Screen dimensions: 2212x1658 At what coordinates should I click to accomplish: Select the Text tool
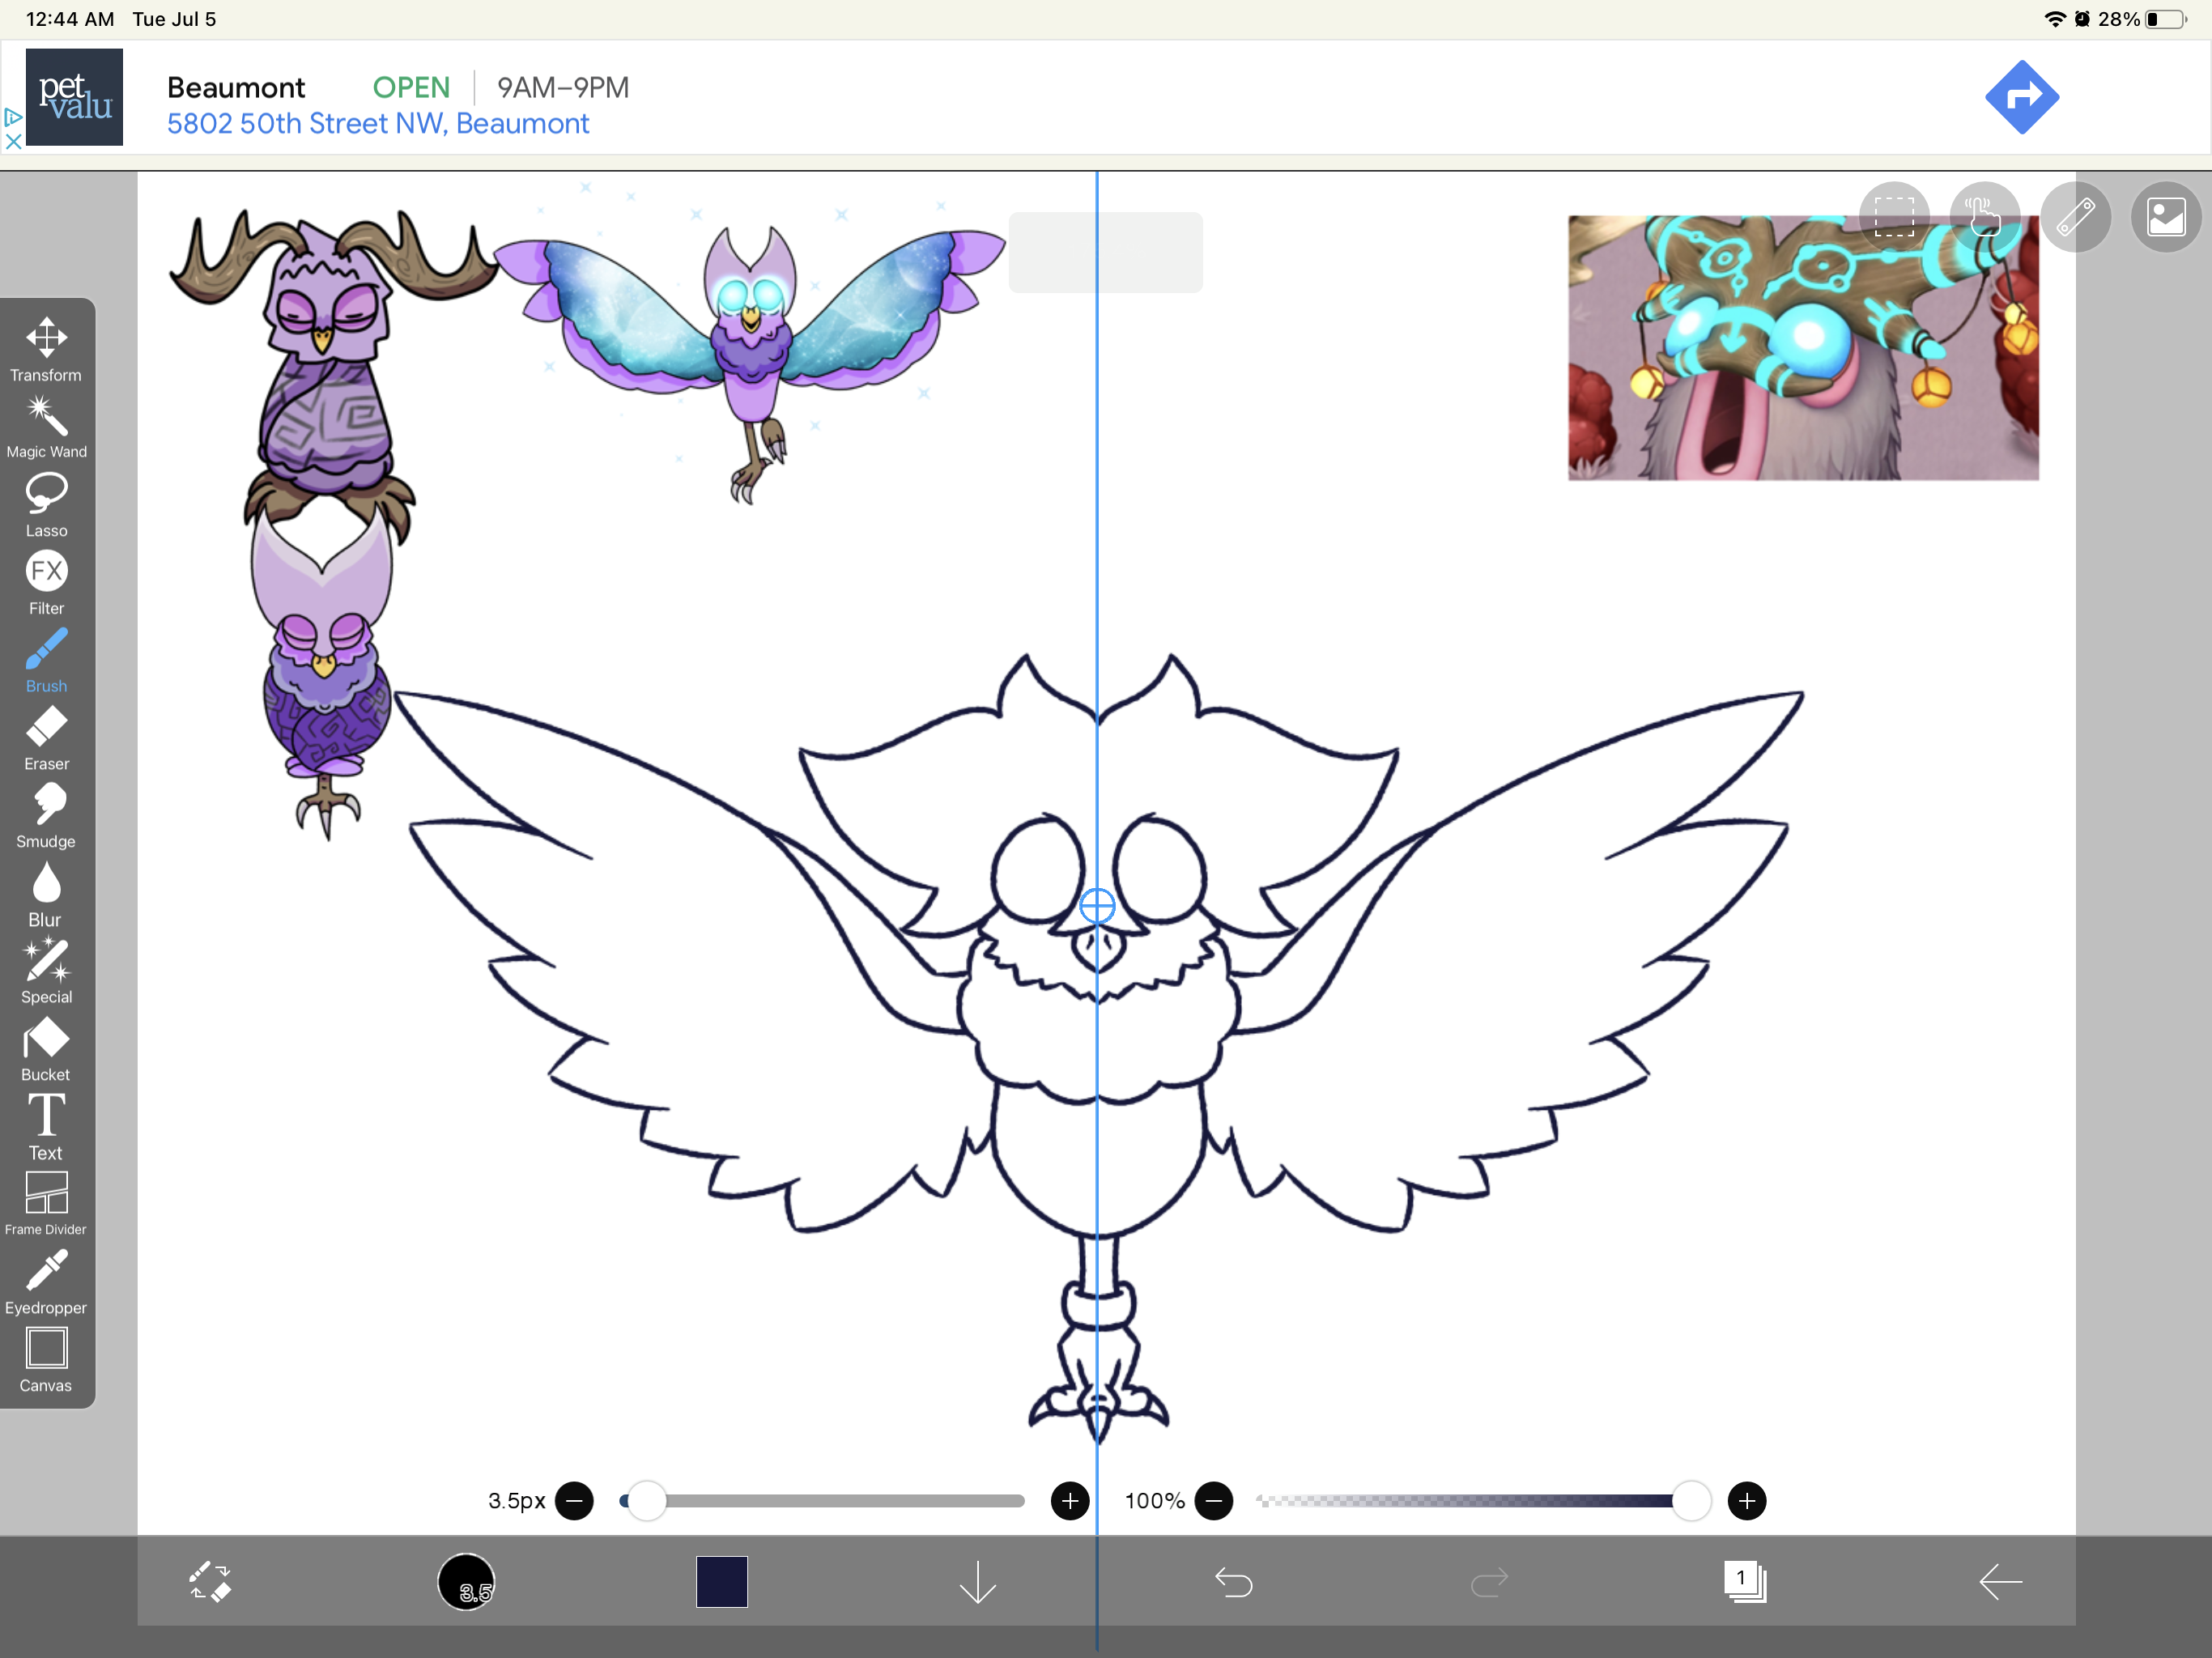(x=46, y=1127)
